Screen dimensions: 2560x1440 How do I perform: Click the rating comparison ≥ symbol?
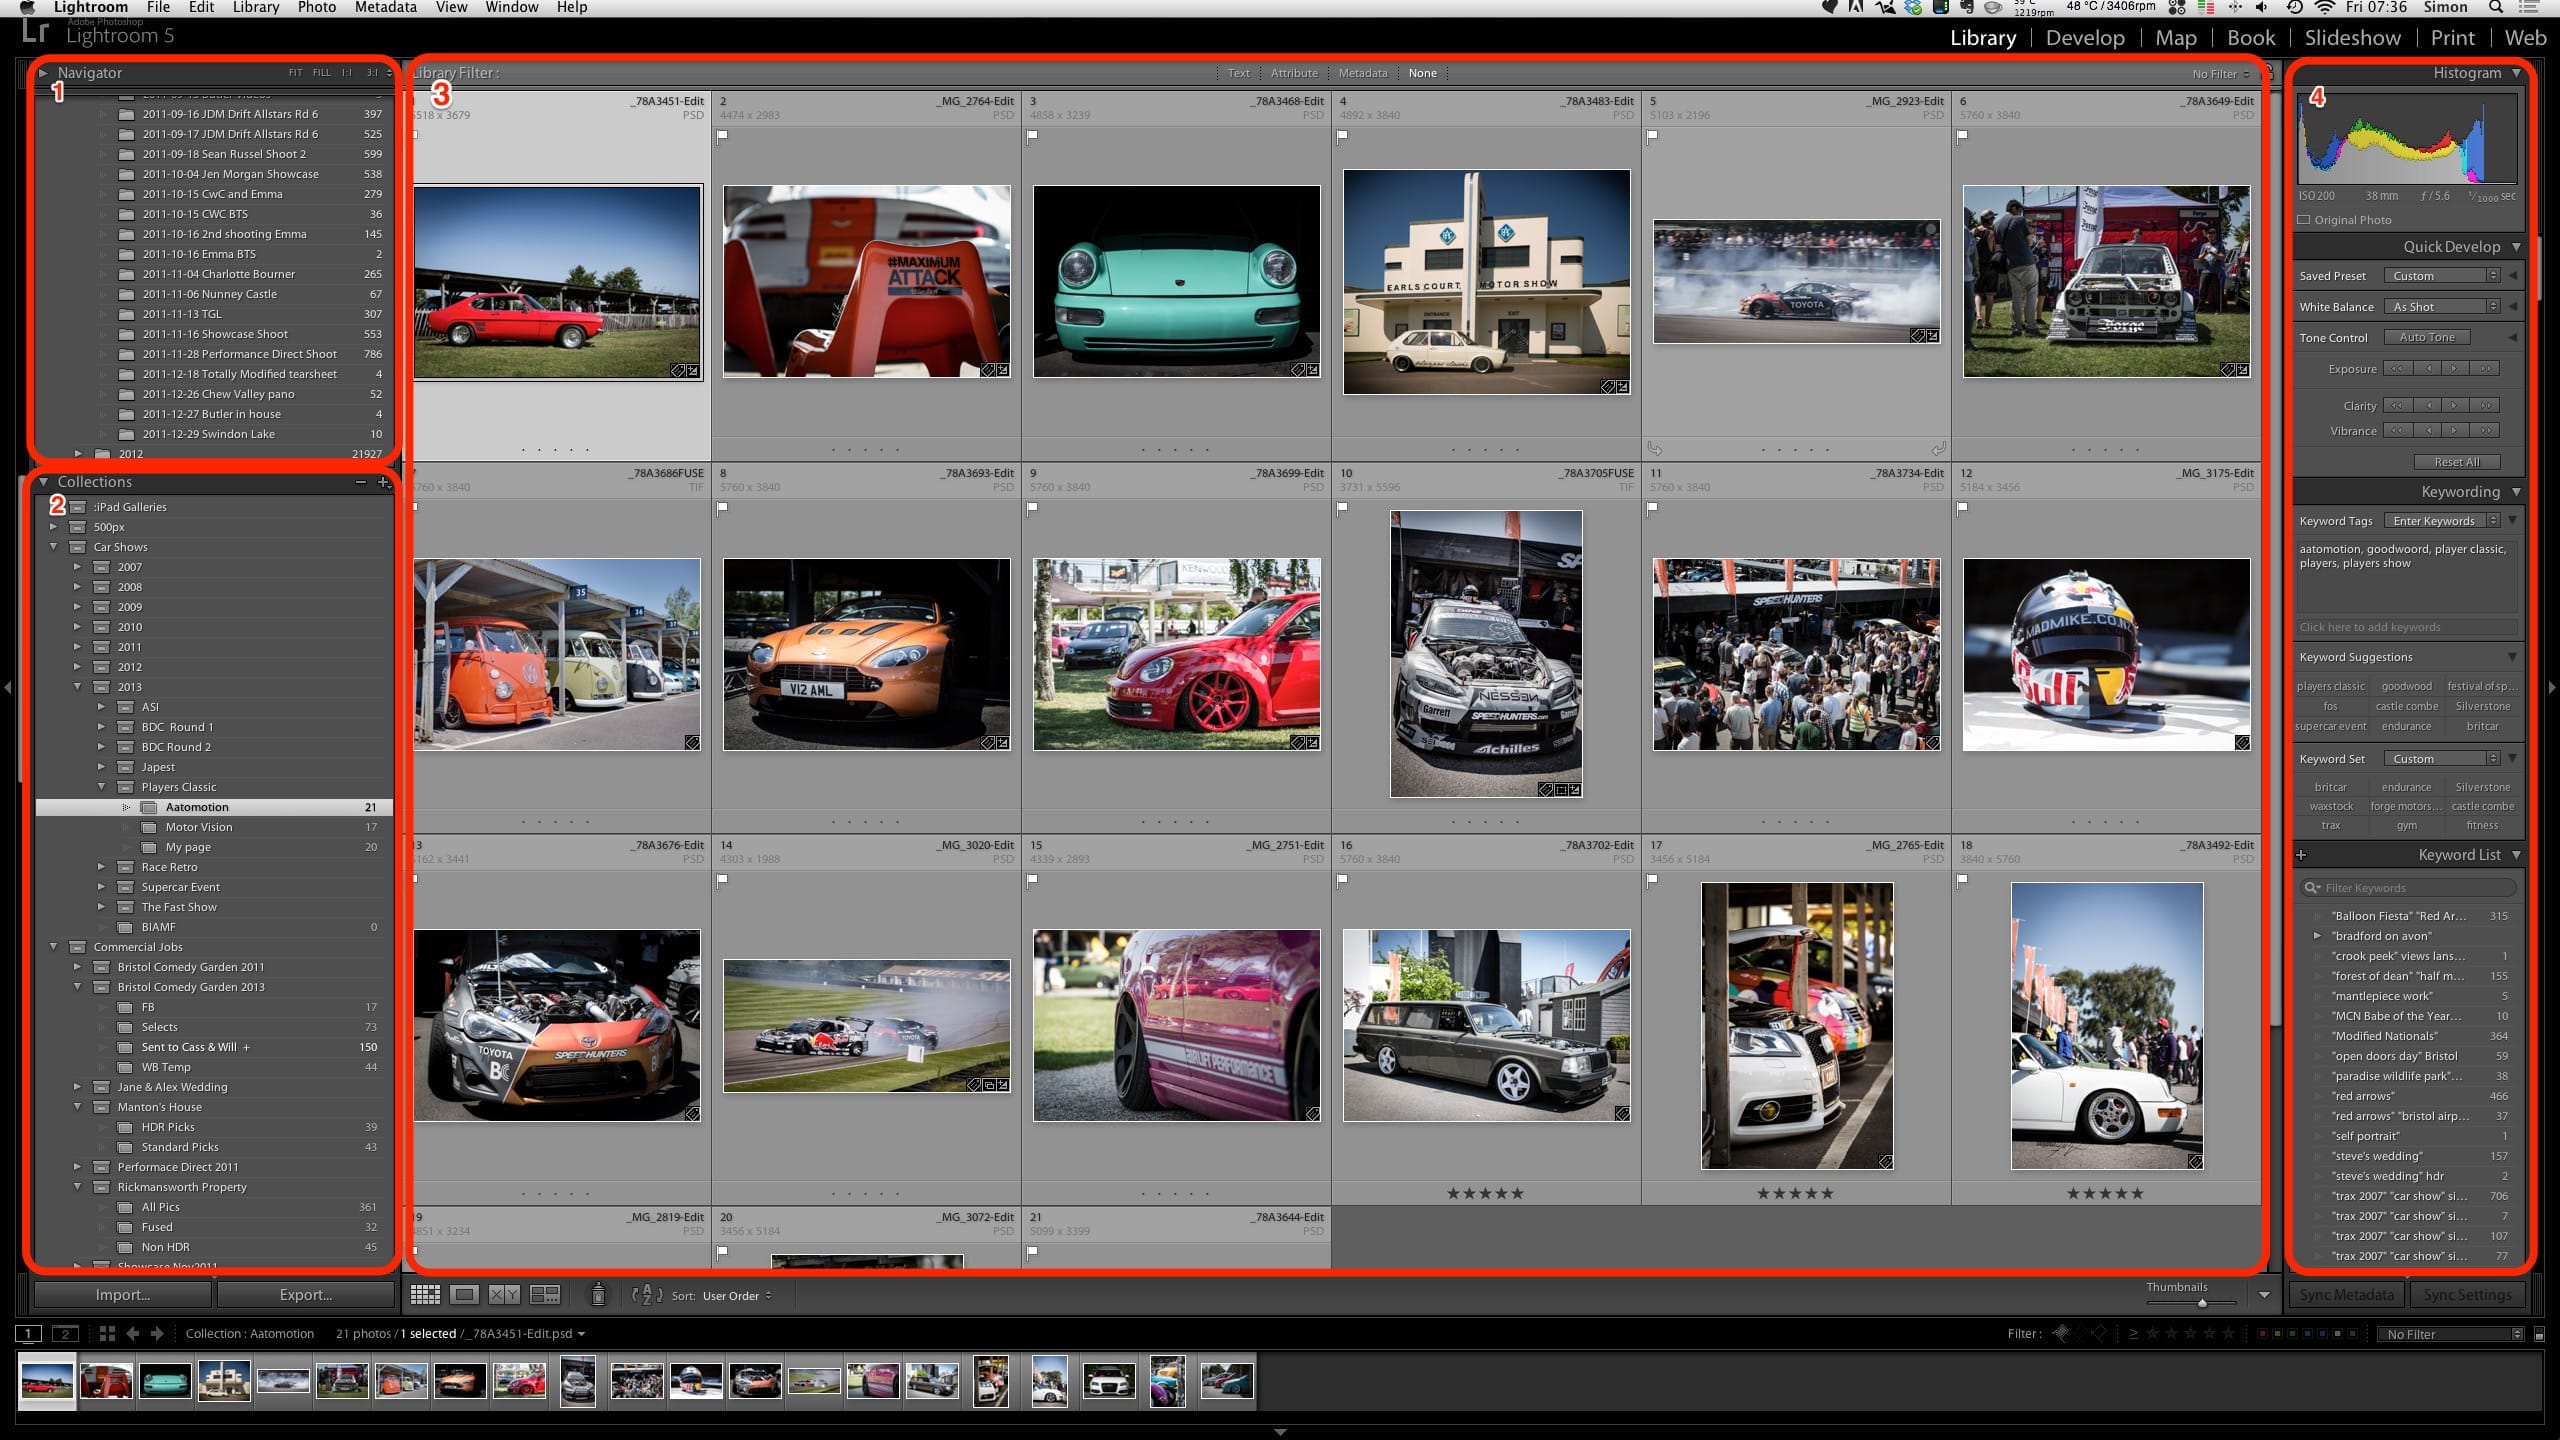[2133, 1333]
